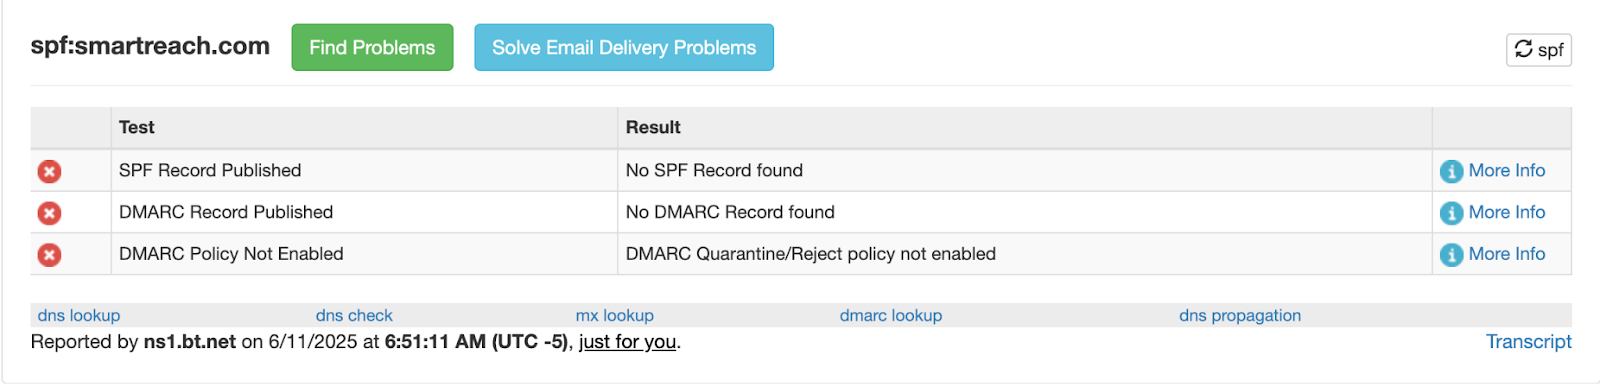View the Transcript link

click(1529, 342)
